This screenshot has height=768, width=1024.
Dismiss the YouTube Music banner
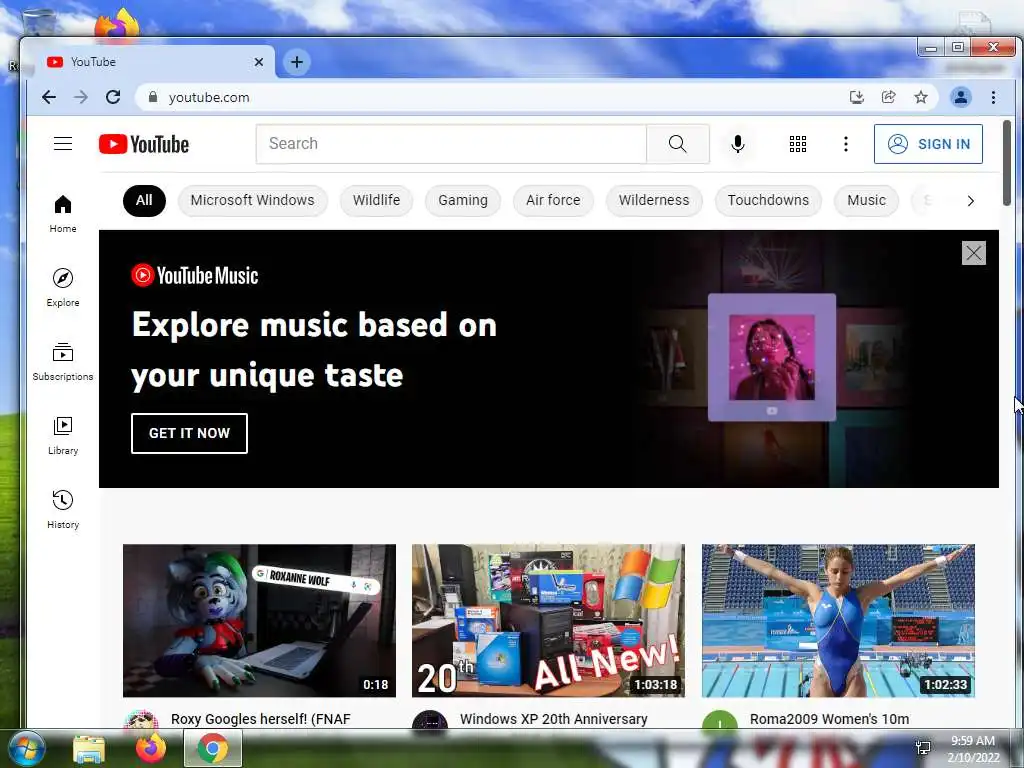974,253
